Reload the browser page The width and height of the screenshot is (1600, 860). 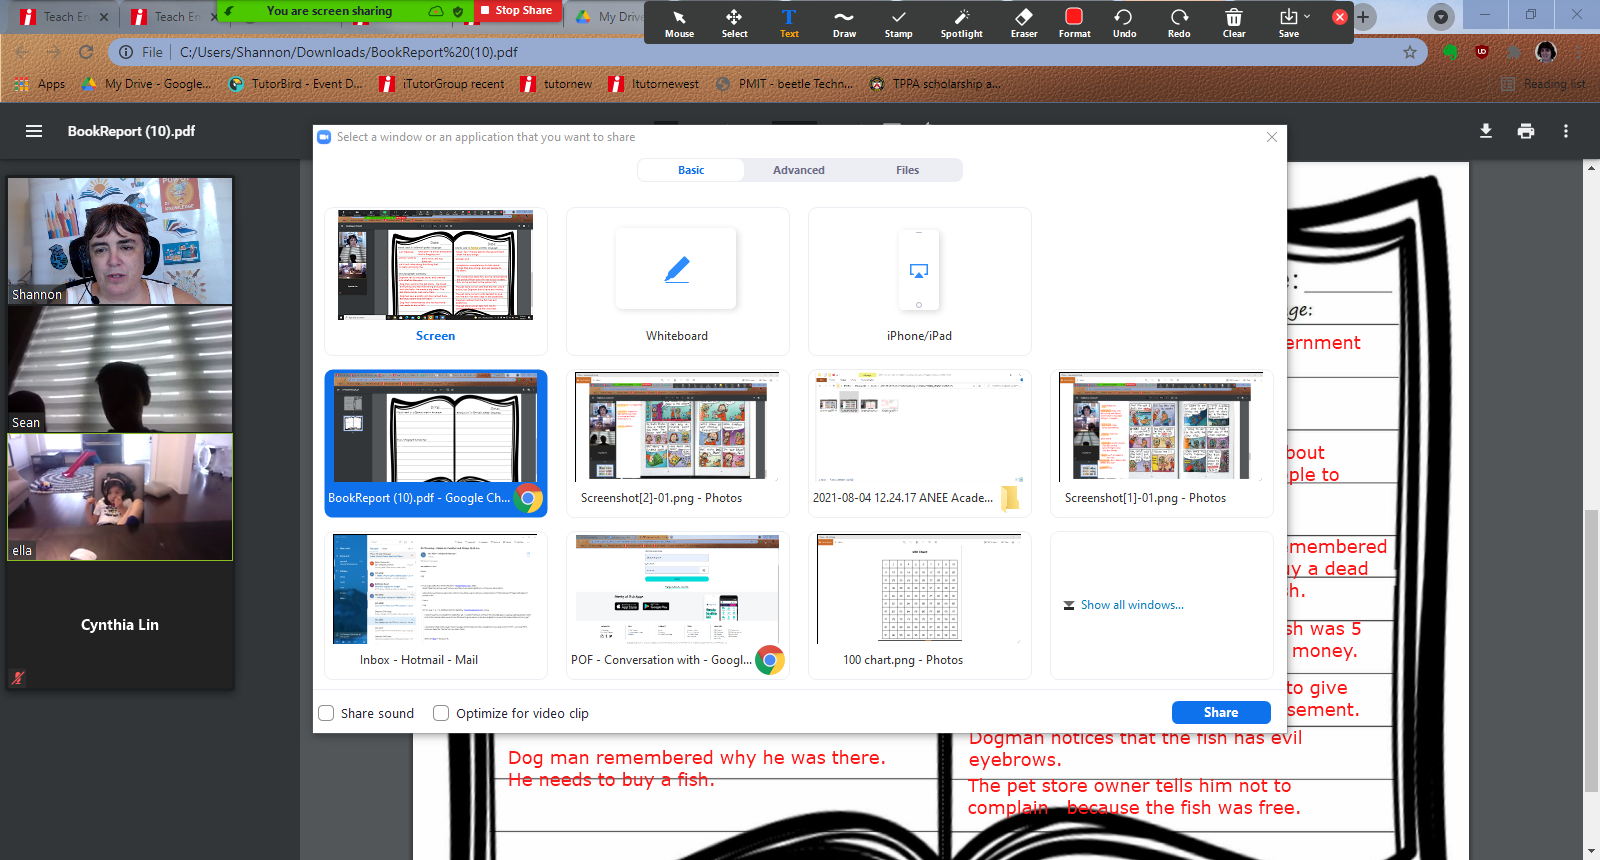pos(86,52)
